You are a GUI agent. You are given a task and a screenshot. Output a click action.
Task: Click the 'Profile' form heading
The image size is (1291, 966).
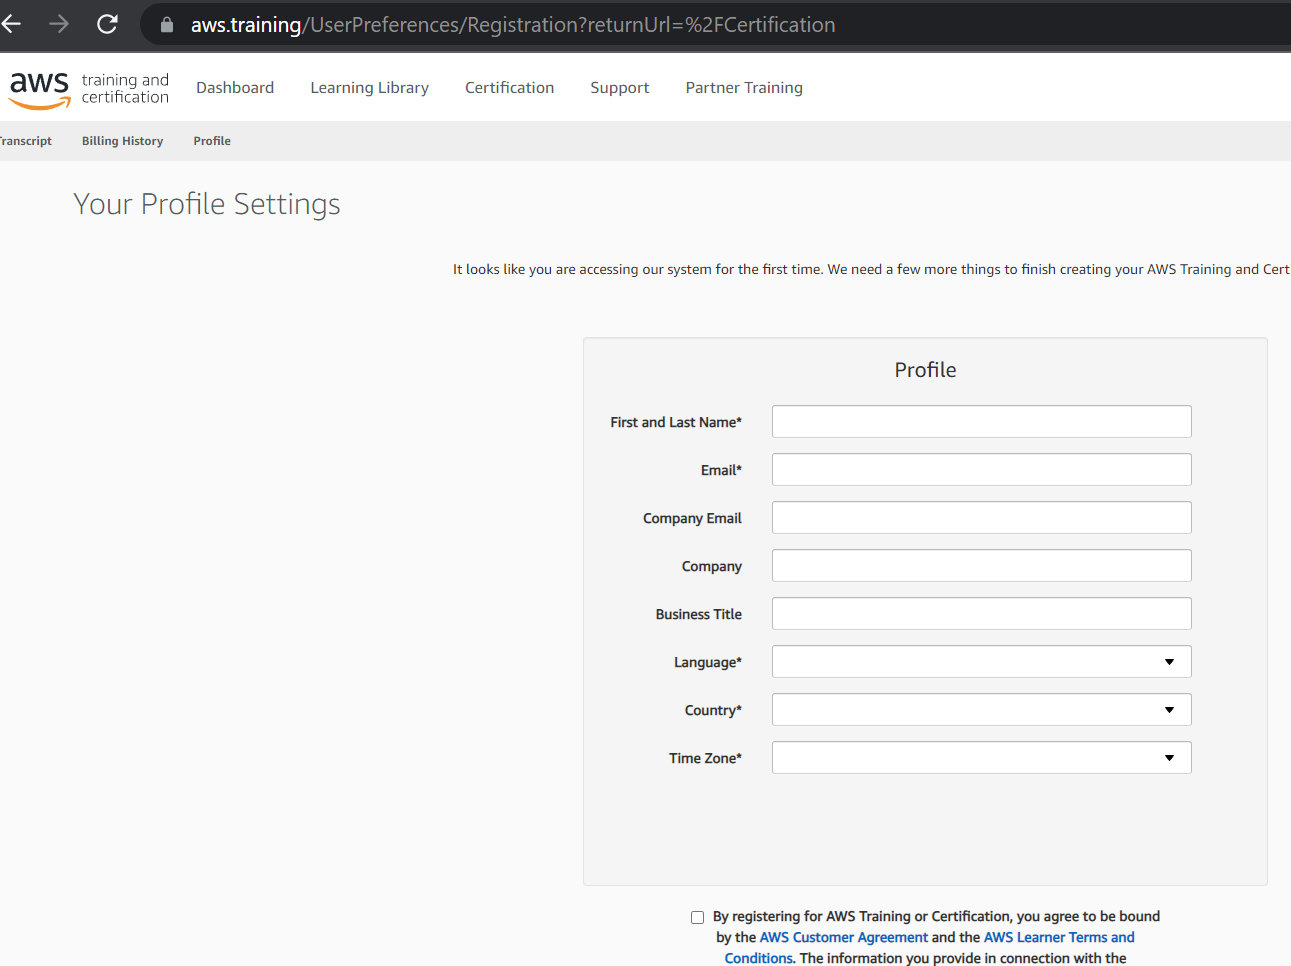[x=925, y=370]
